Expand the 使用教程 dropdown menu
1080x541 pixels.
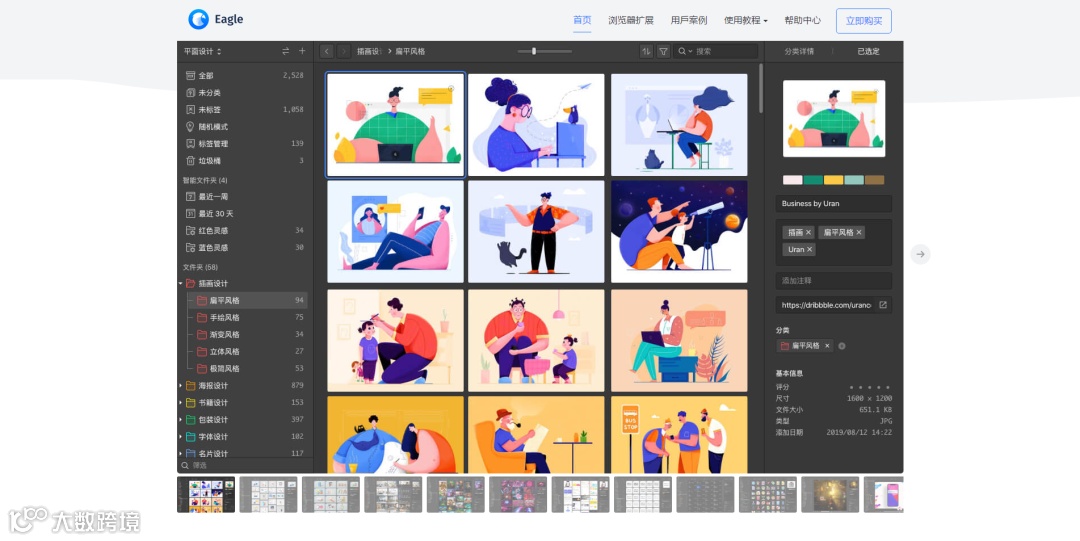click(745, 20)
